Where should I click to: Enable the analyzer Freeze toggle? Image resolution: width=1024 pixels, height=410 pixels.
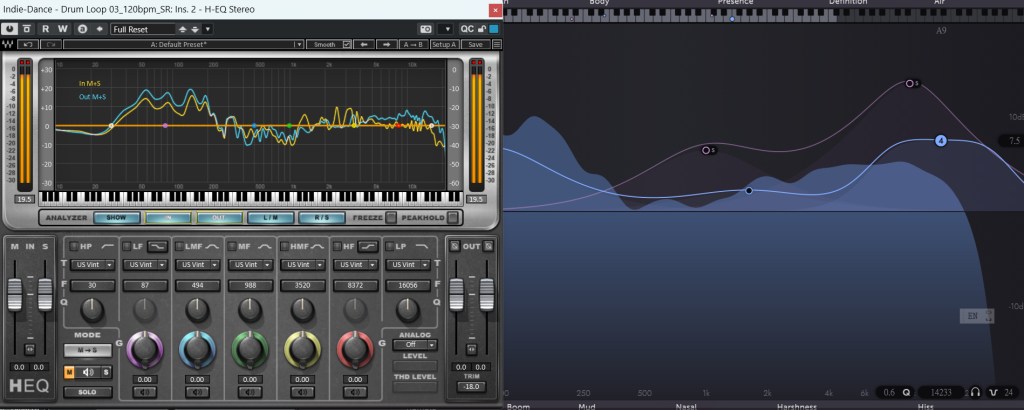(391, 217)
